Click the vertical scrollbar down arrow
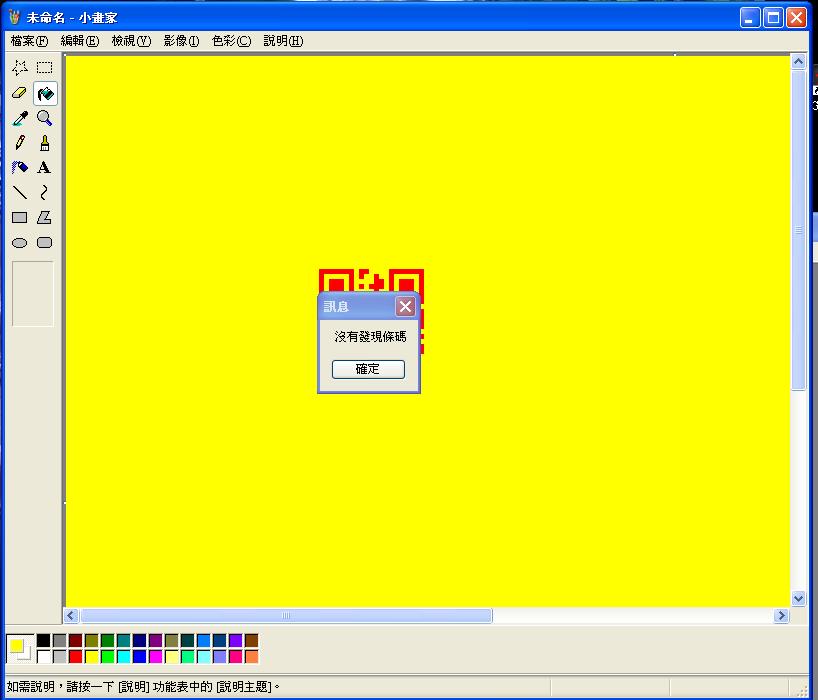Image resolution: width=818 pixels, height=700 pixels. pyautogui.click(x=798, y=598)
